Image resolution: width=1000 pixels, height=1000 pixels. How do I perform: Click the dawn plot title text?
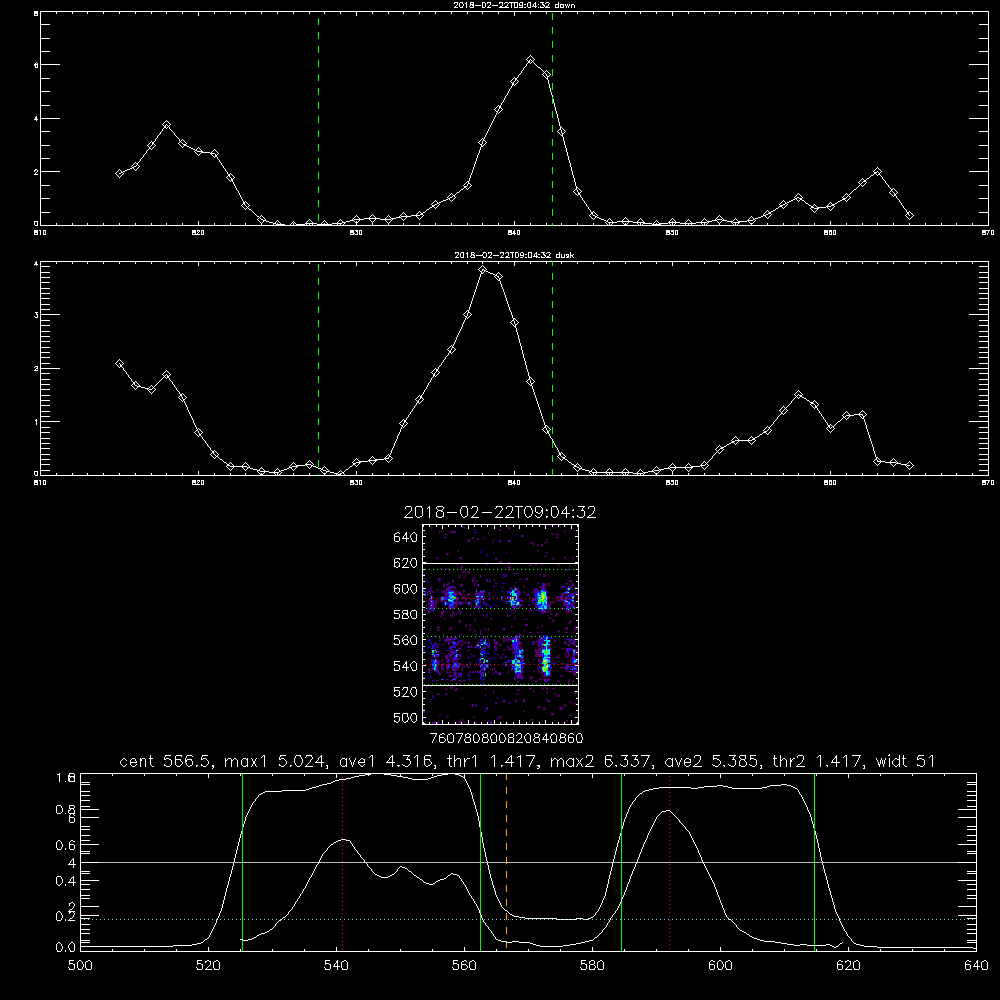pos(514,5)
